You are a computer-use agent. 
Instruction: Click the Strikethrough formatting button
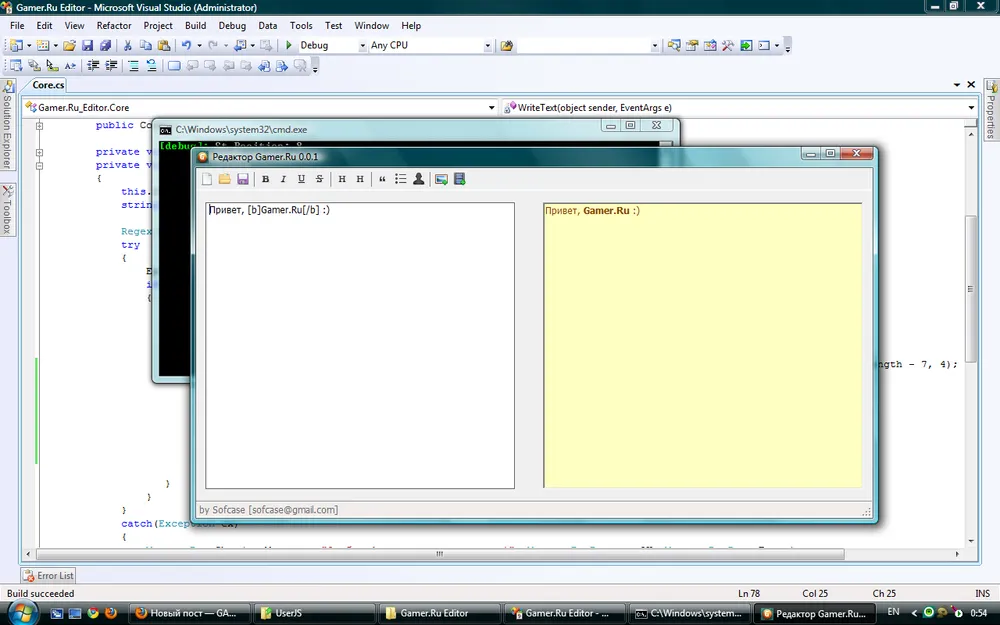pyautogui.click(x=319, y=179)
